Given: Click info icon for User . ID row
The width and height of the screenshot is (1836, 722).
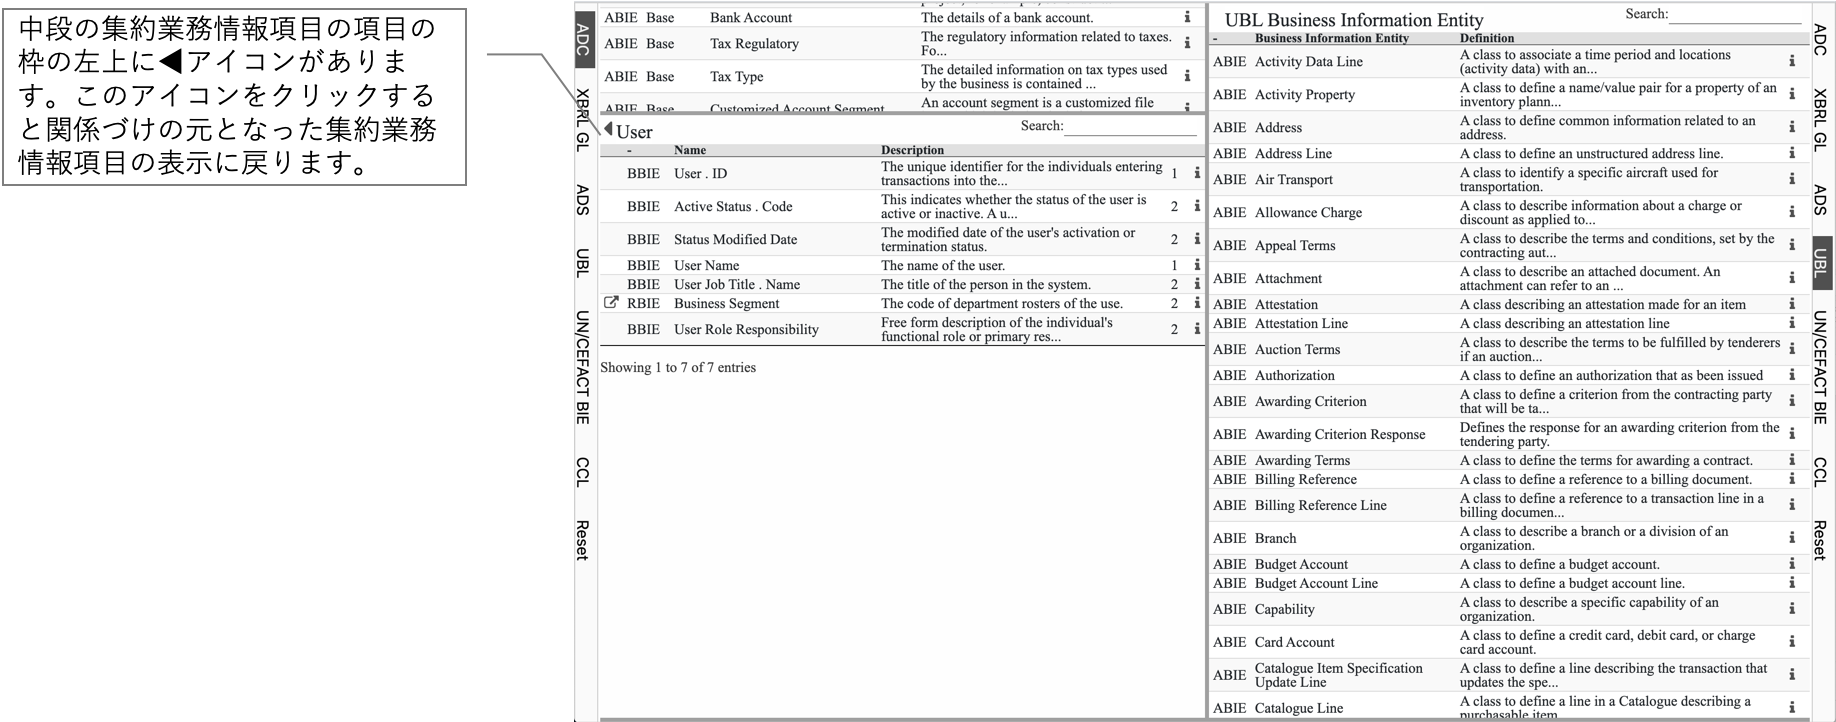Looking at the screenshot, I should (1196, 173).
